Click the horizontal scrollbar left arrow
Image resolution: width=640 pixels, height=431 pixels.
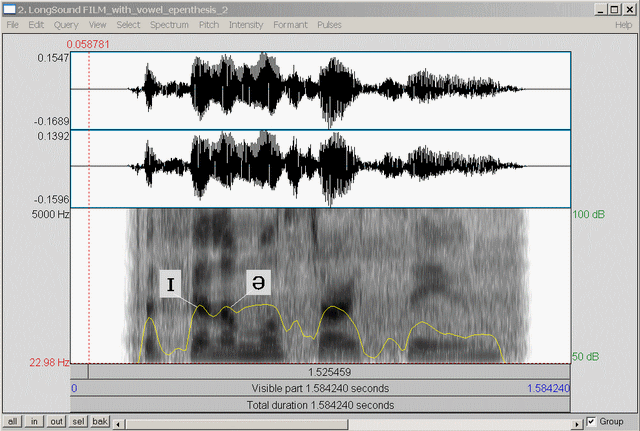click(x=119, y=421)
